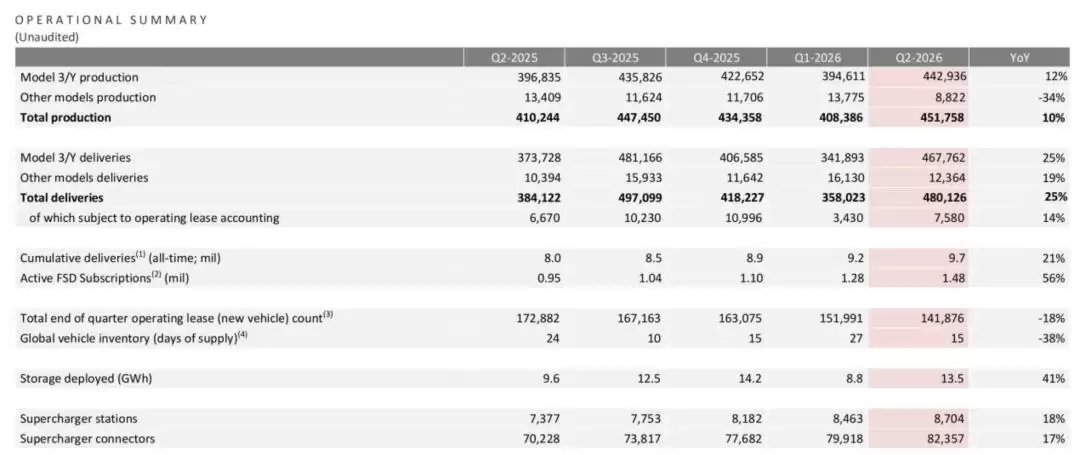Select the YoY column header
This screenshot has height=455, width=1080.
pyautogui.click(x=1019, y=58)
